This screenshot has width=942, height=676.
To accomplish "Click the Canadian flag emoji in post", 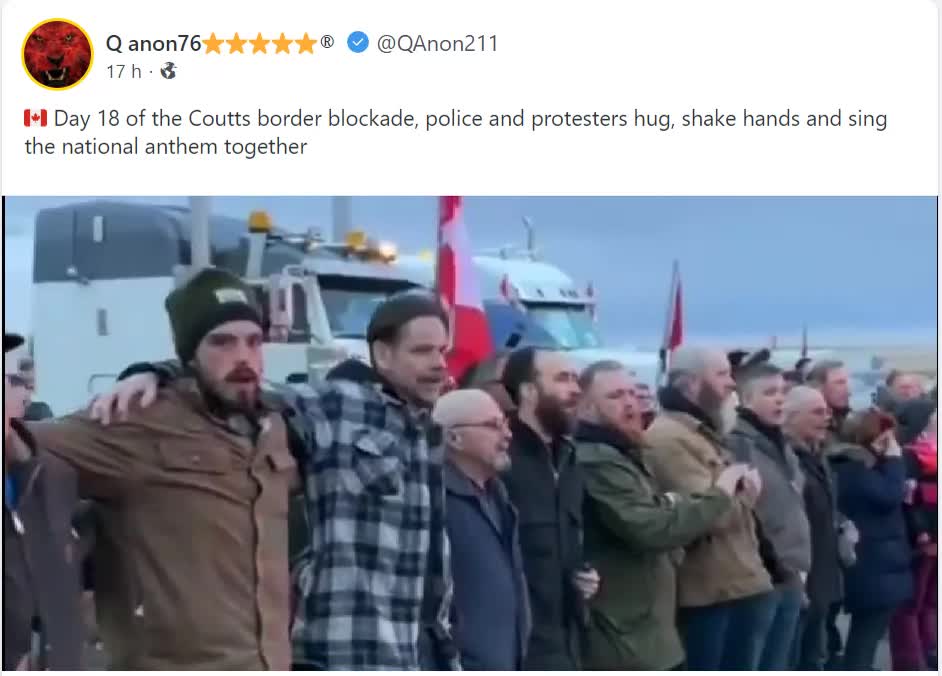I will (35, 118).
